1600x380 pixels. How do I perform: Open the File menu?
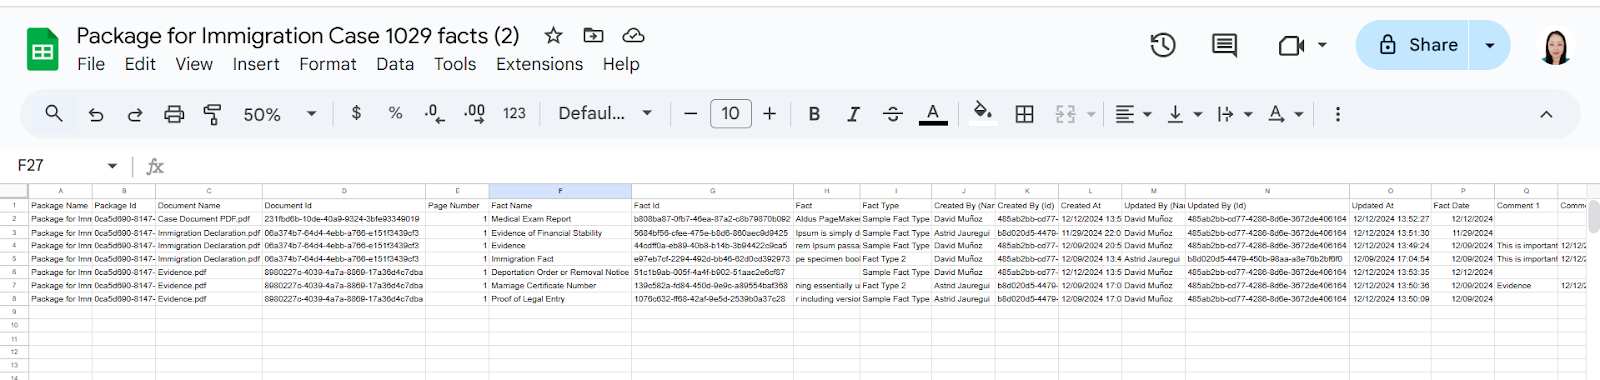click(91, 64)
